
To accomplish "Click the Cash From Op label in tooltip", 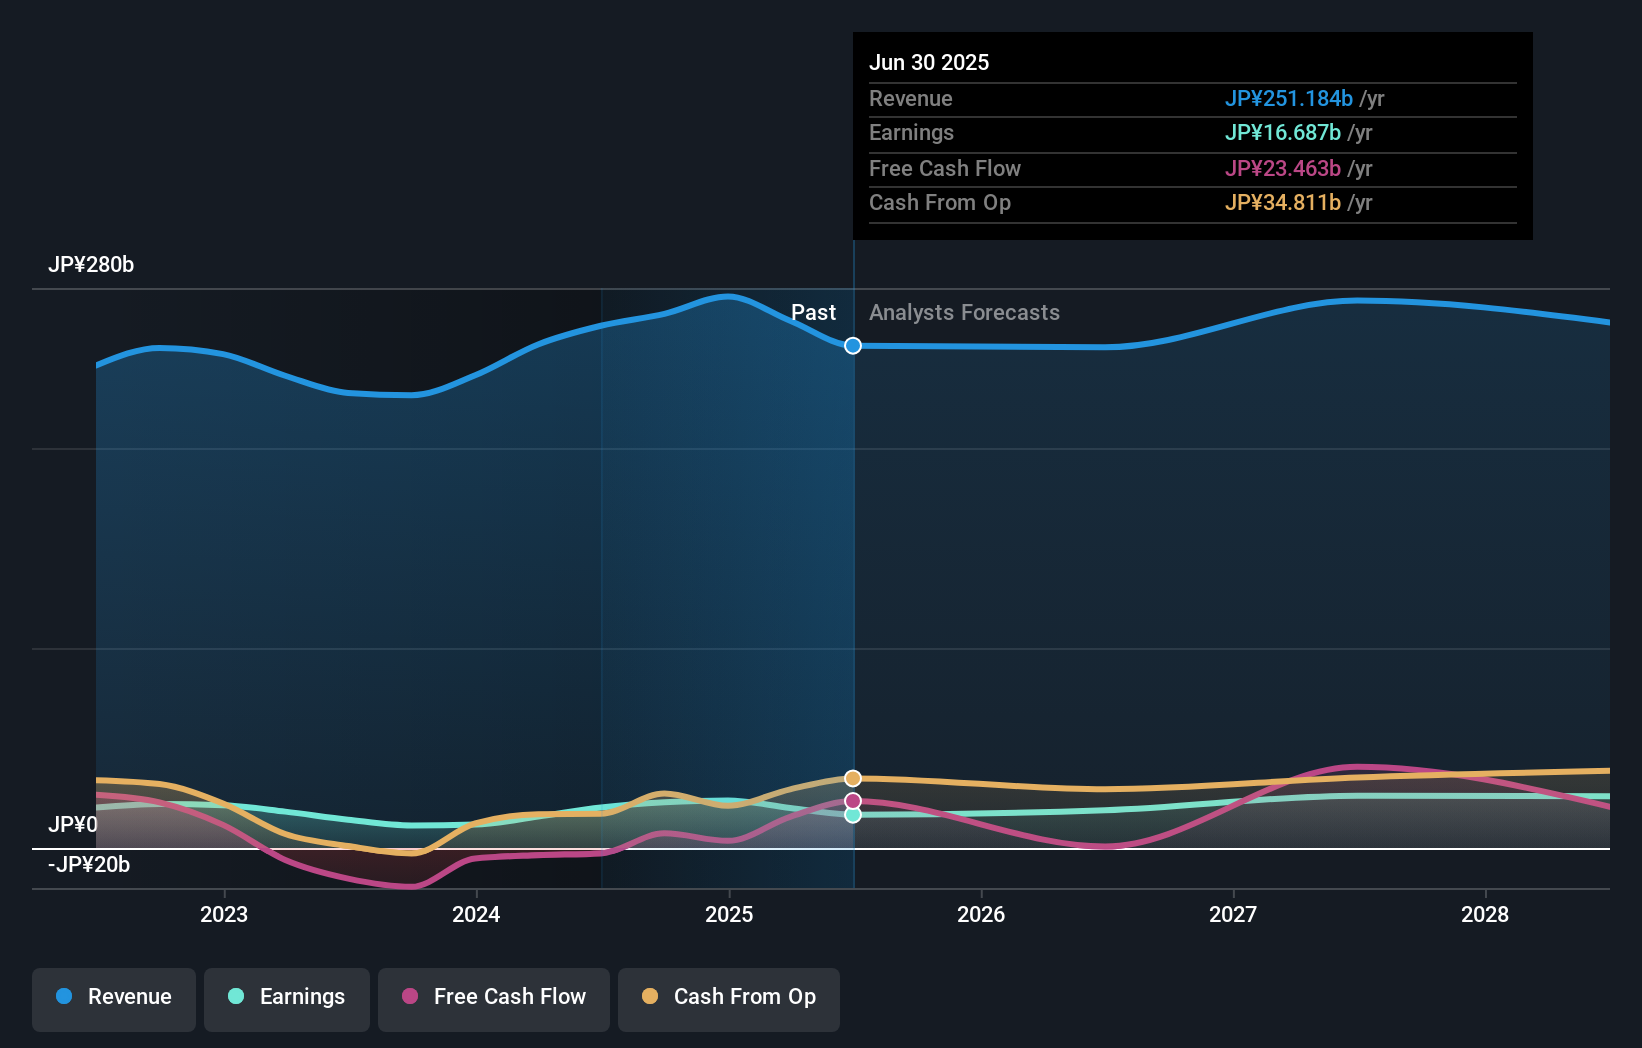I will click(x=940, y=203).
